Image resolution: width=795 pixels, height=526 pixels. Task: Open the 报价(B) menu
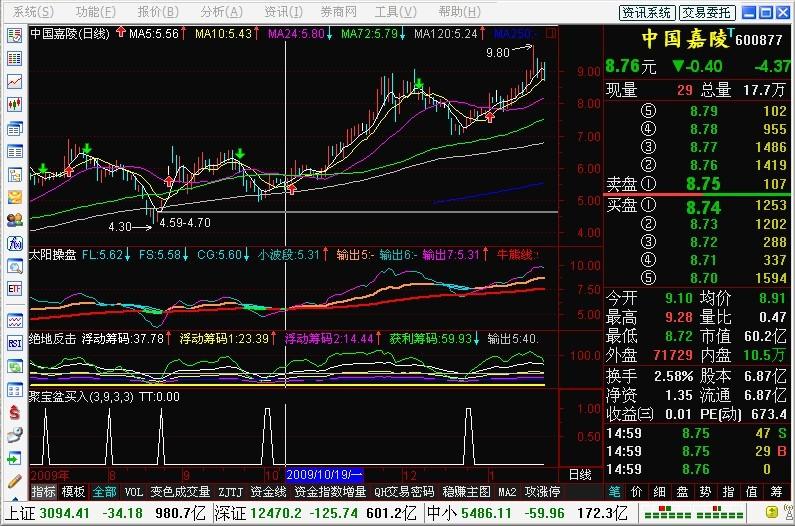click(158, 11)
